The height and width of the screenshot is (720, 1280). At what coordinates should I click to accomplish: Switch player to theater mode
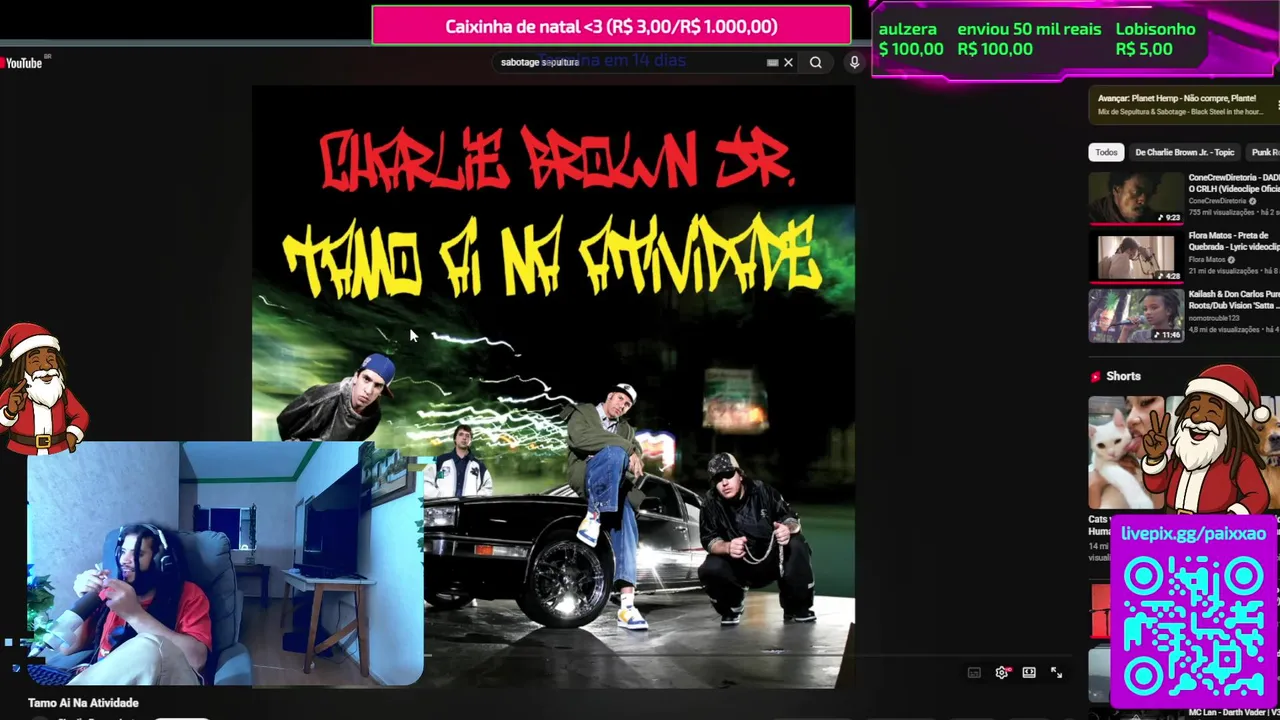[1029, 673]
